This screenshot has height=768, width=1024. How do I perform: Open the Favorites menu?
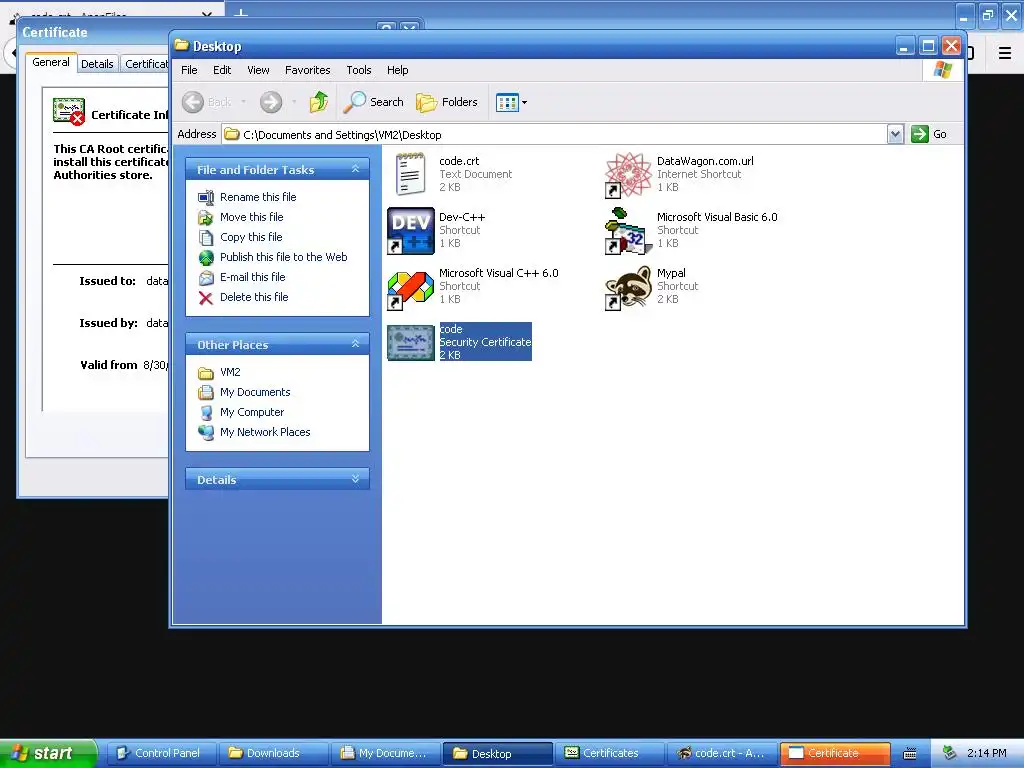pyautogui.click(x=308, y=70)
